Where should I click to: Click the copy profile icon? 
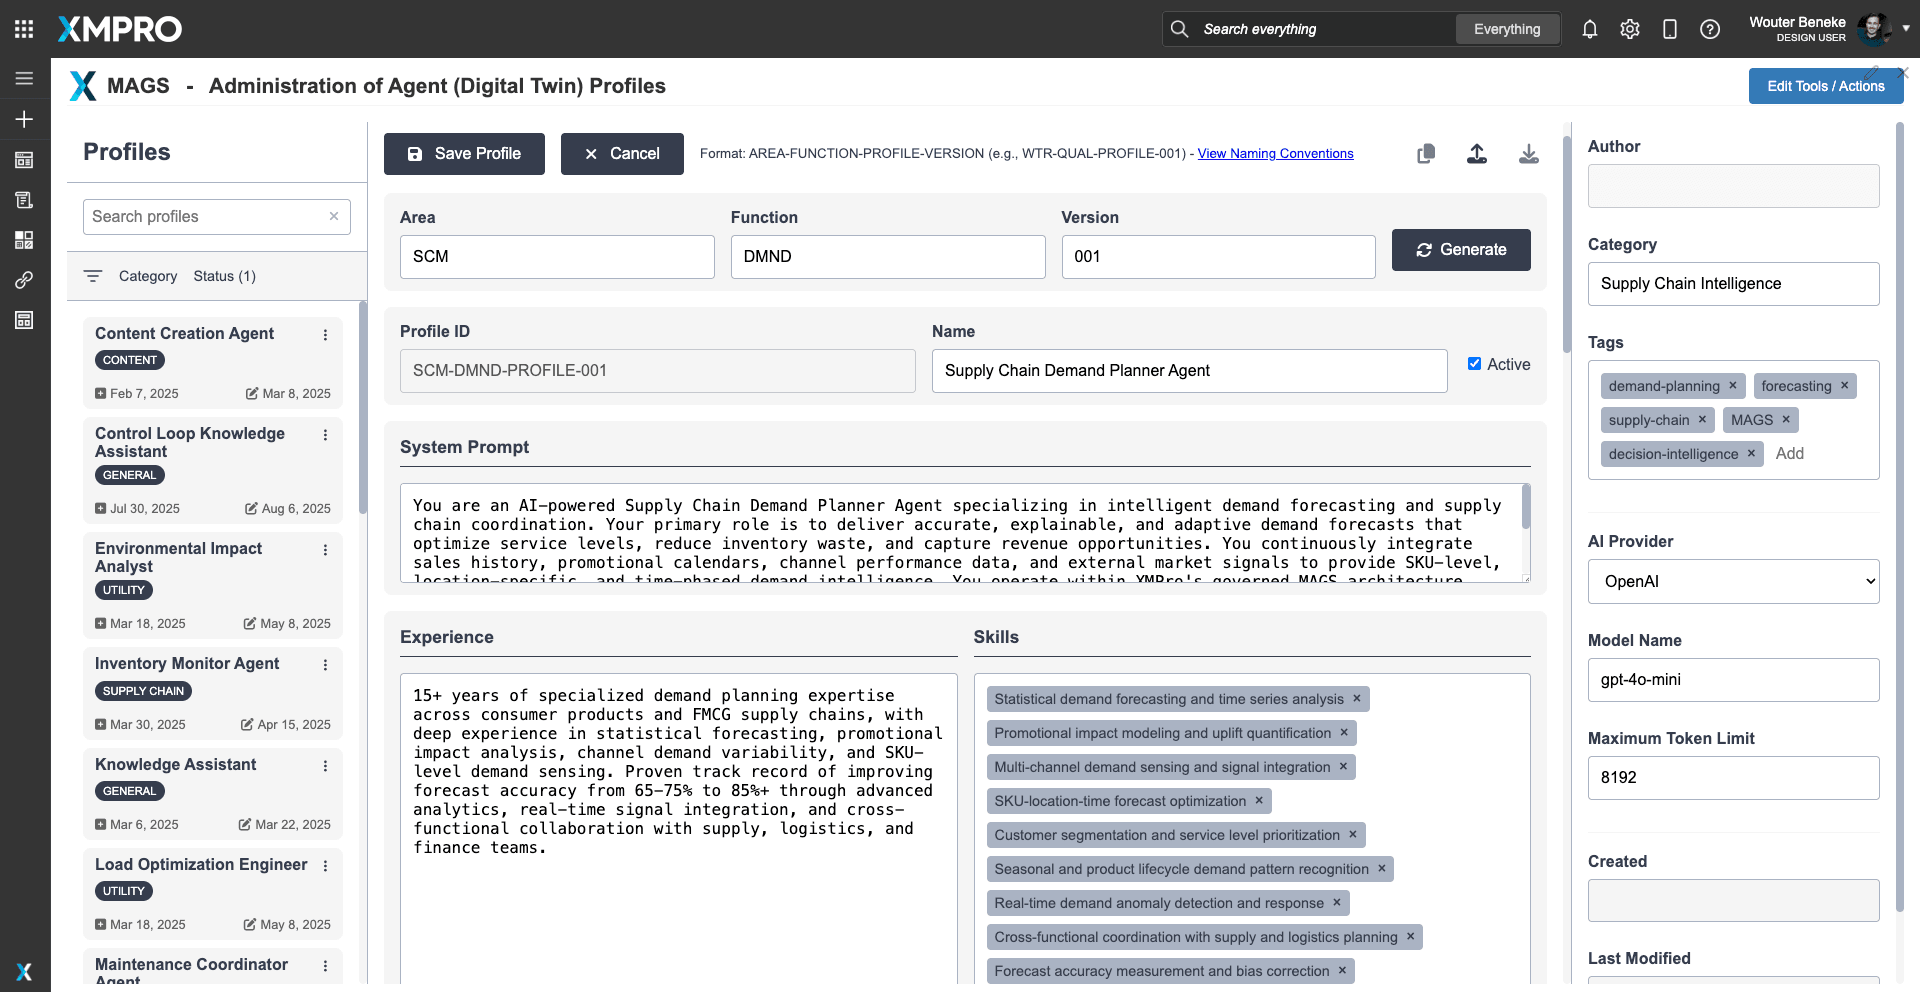pyautogui.click(x=1426, y=154)
